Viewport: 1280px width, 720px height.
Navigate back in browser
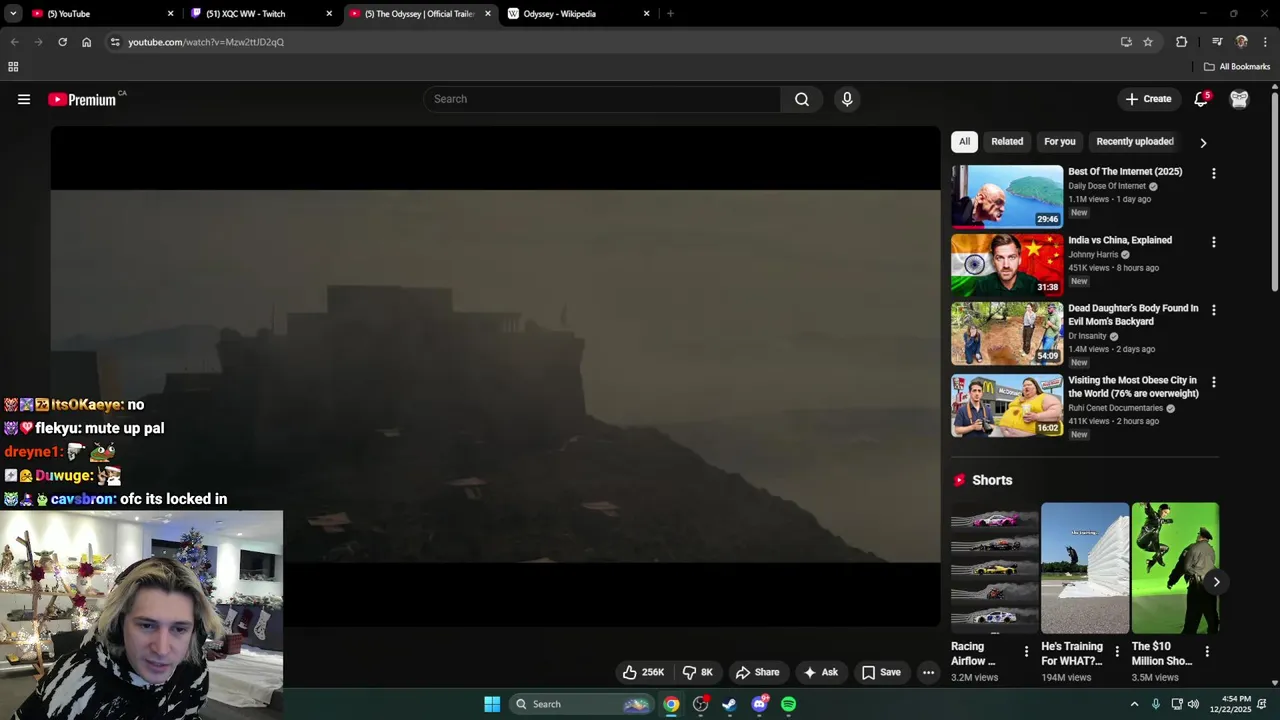coord(14,42)
